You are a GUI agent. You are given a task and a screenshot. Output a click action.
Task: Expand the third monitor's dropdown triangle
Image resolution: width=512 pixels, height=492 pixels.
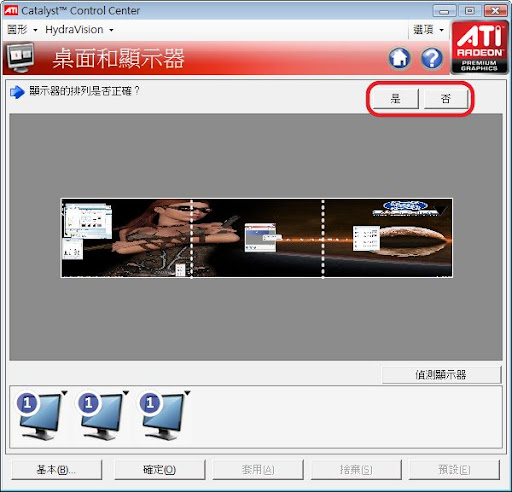pyautogui.click(x=187, y=393)
